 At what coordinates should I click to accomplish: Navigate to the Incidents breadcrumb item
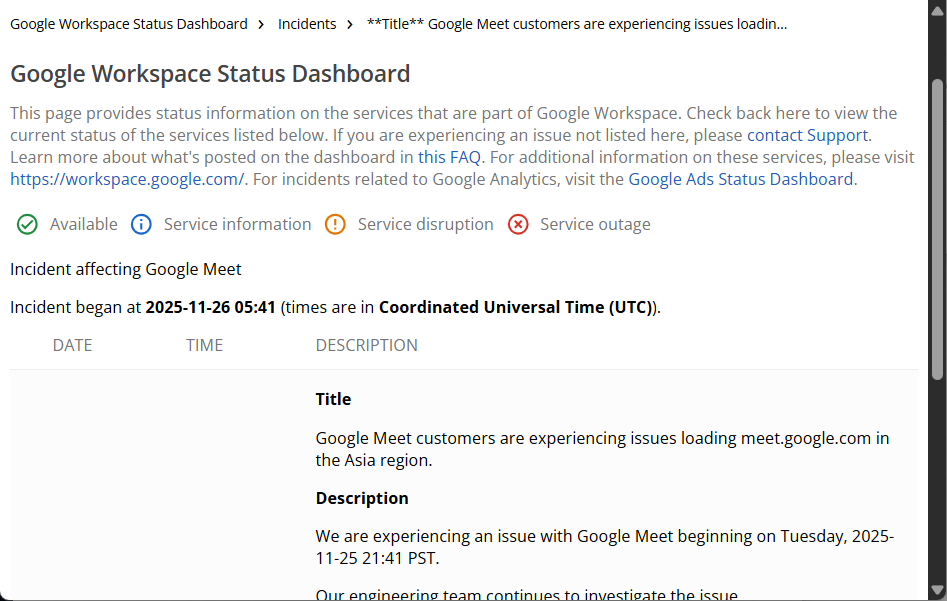[307, 23]
